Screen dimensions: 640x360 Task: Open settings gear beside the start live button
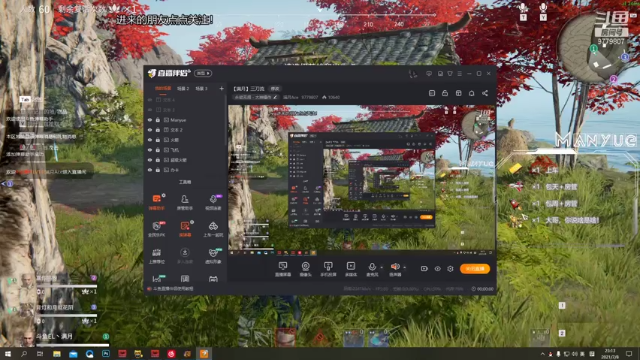[x=450, y=269]
